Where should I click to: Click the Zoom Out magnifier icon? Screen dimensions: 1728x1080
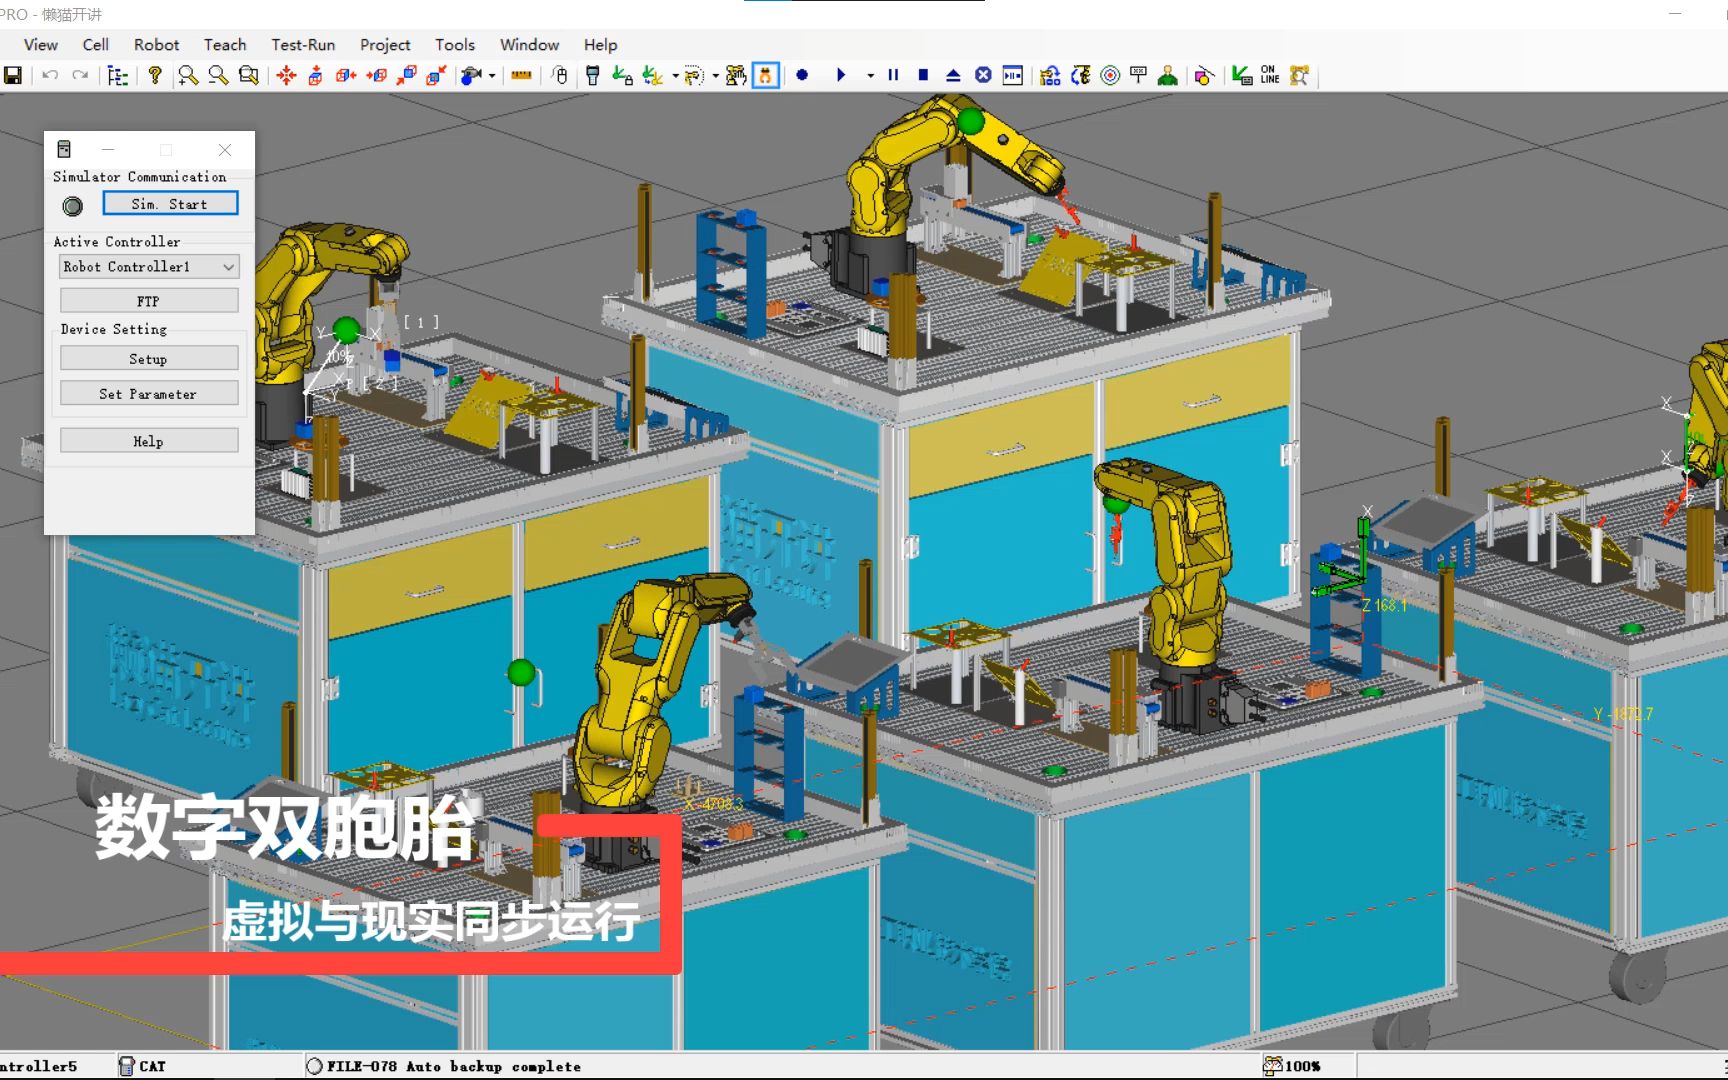point(218,76)
